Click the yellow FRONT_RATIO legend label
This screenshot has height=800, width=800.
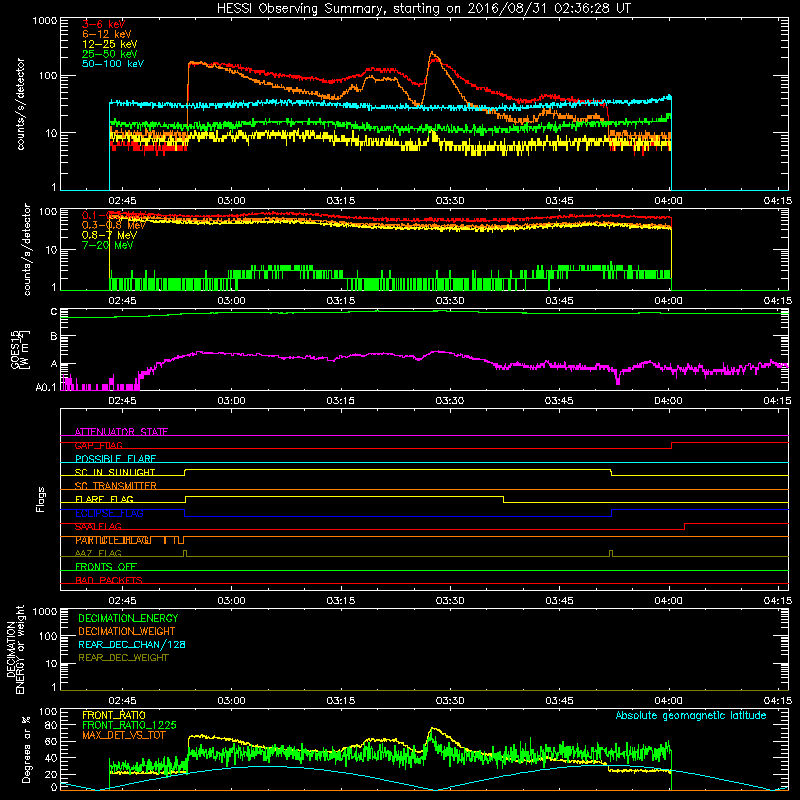(x=114, y=715)
